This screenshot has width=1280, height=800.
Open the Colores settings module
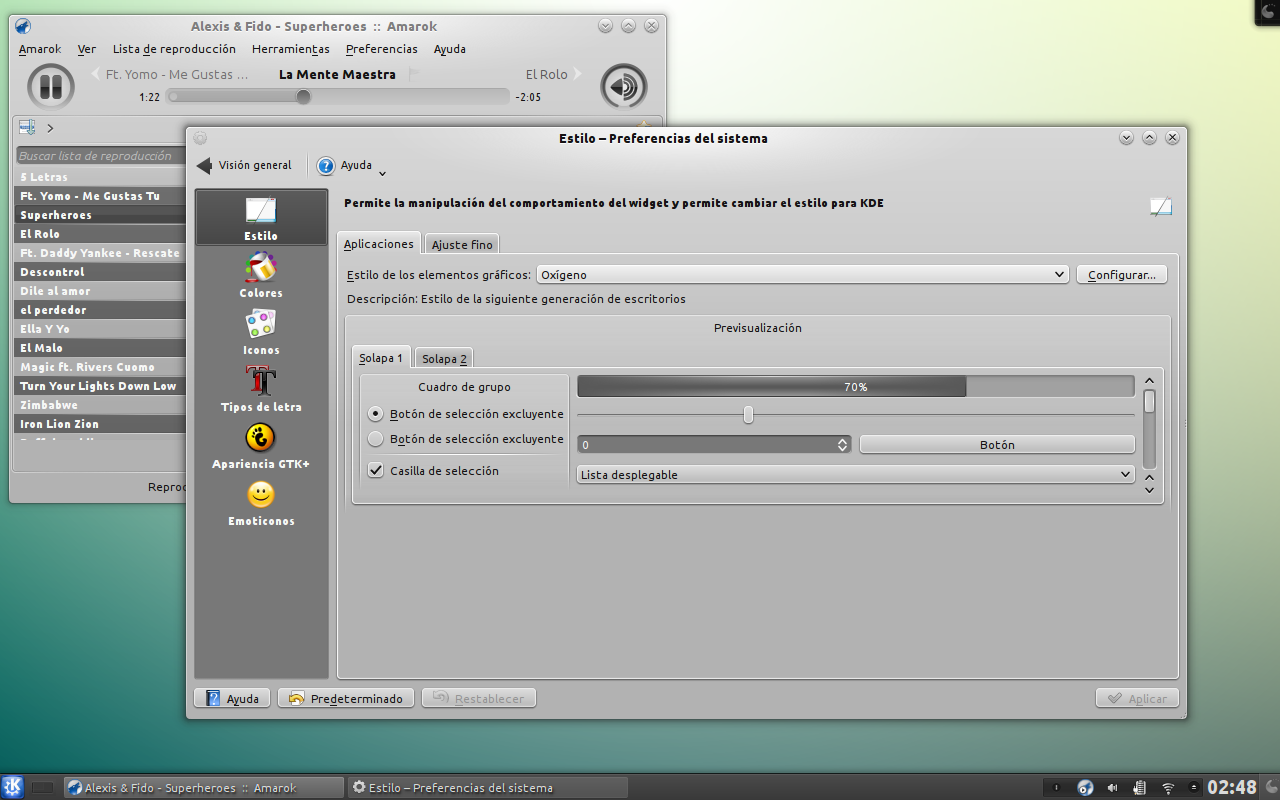pos(261,275)
